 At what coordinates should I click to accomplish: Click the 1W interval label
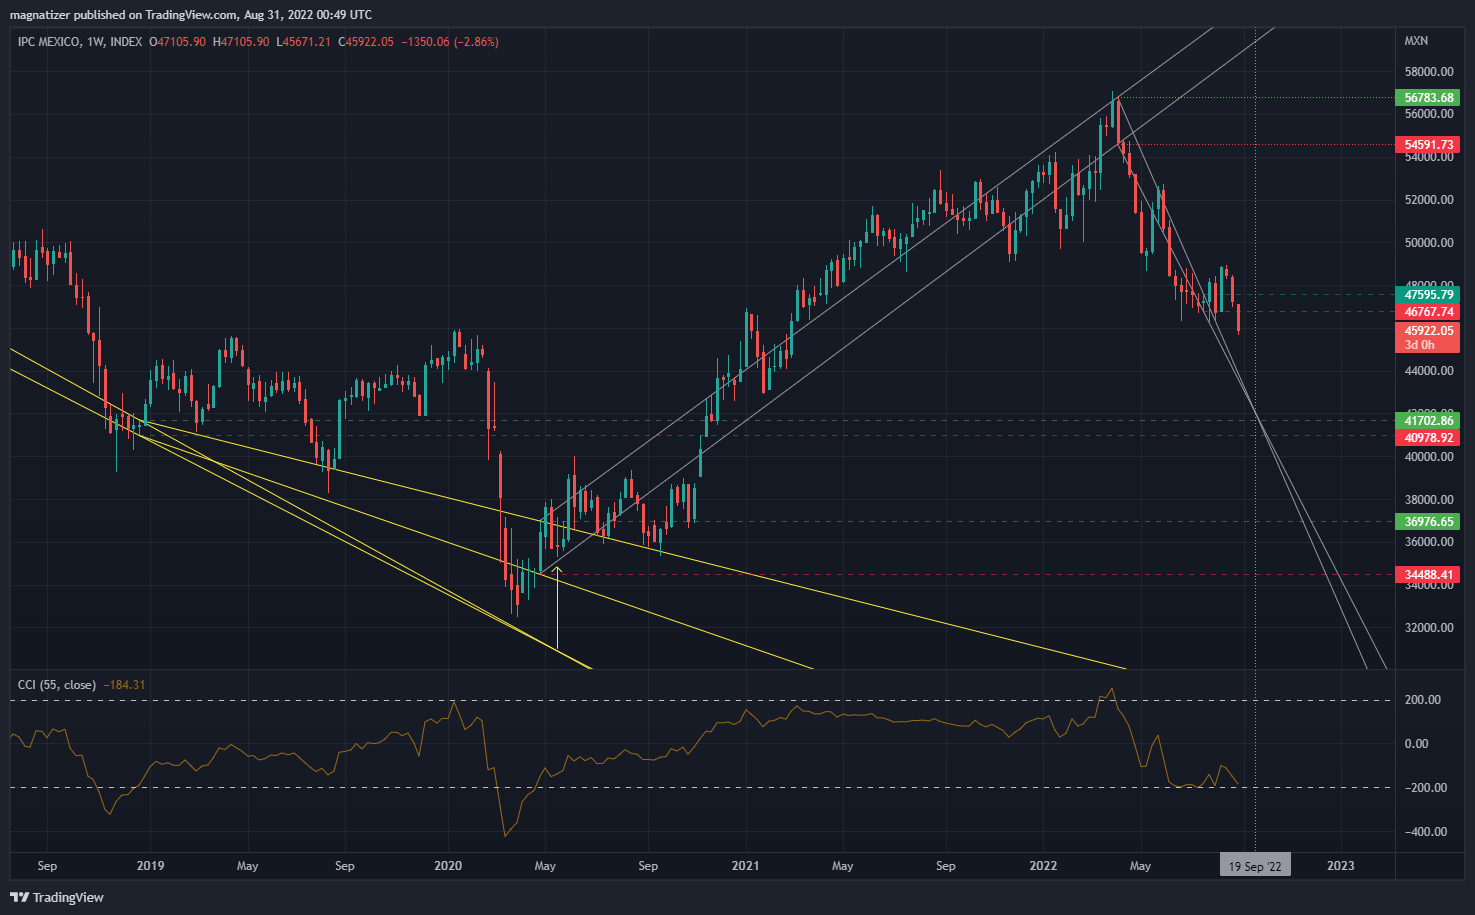(x=95, y=42)
